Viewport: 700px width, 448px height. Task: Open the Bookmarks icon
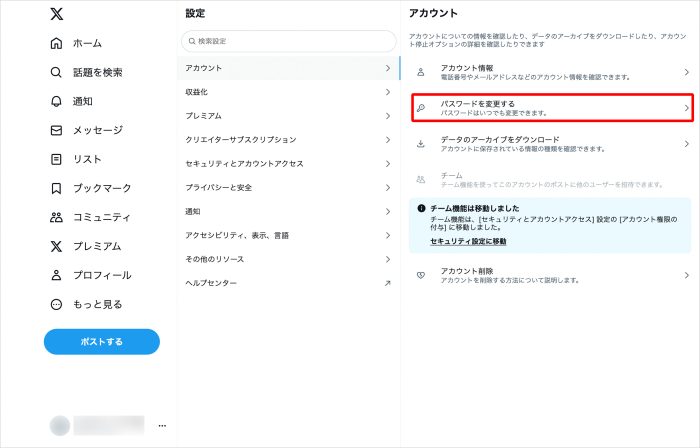56,188
